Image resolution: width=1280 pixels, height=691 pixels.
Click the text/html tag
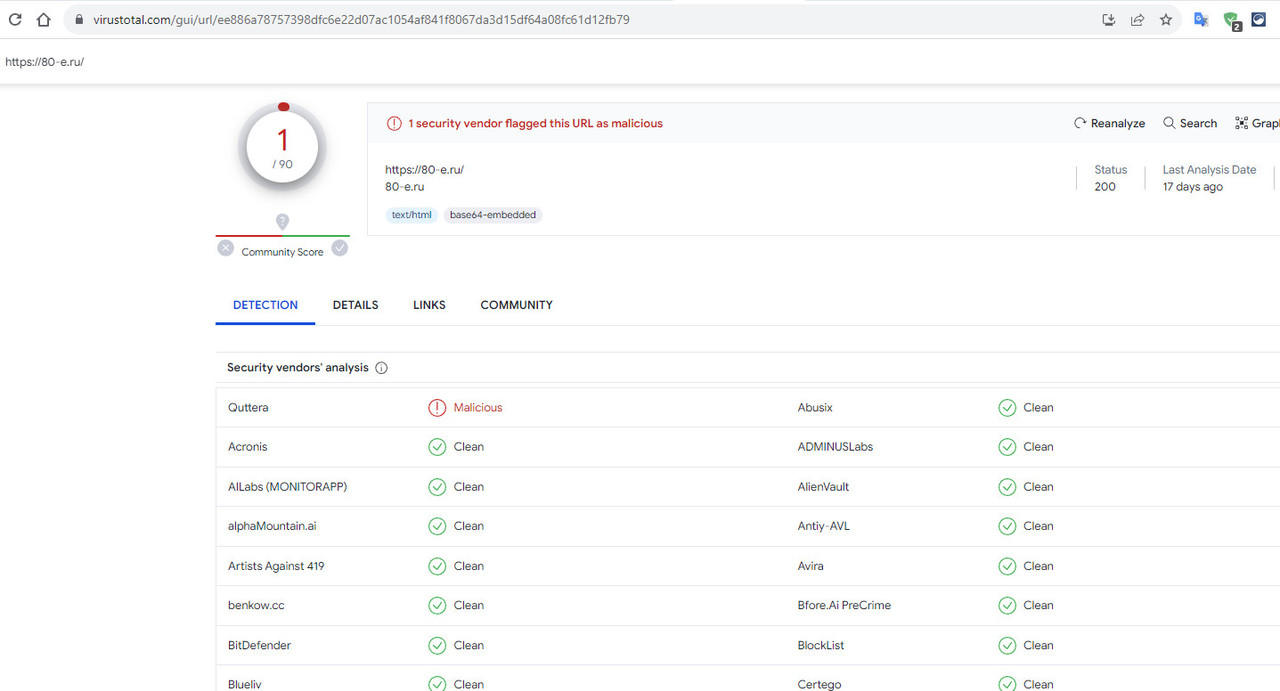click(x=412, y=215)
